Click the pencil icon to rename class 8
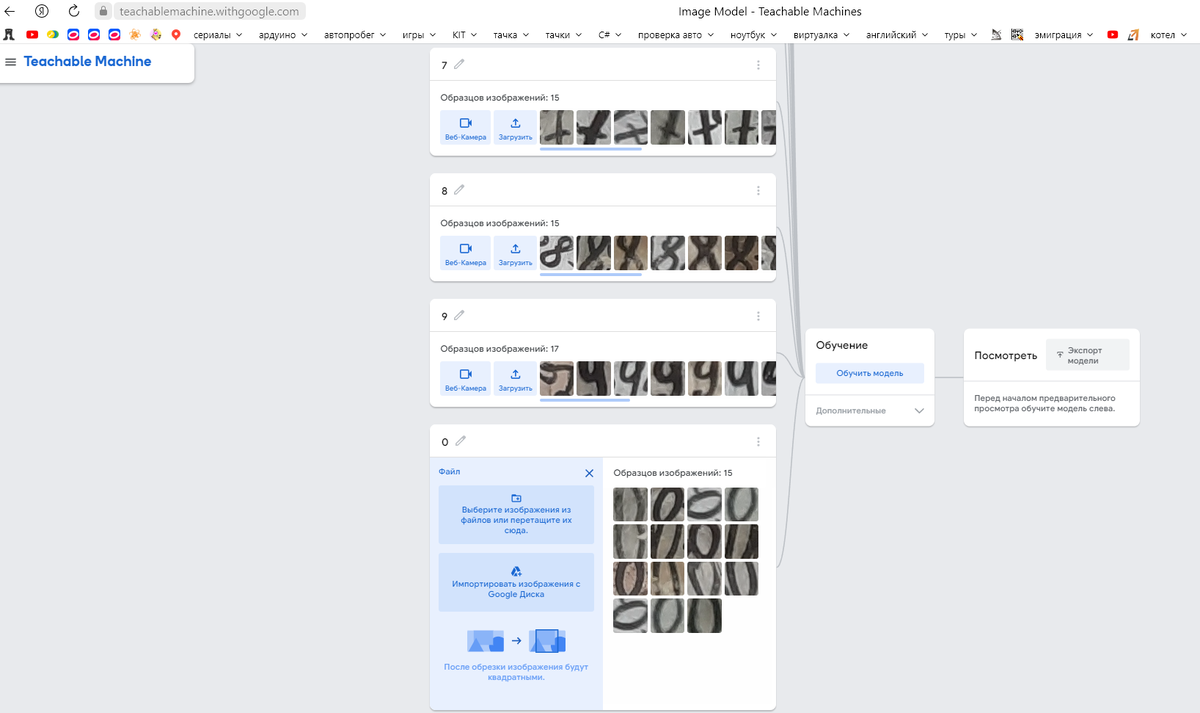This screenshot has height=713, width=1200. coord(459,190)
